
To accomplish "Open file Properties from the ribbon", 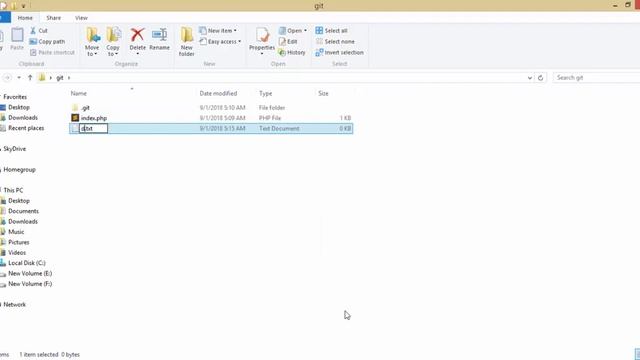I will 262,41.
